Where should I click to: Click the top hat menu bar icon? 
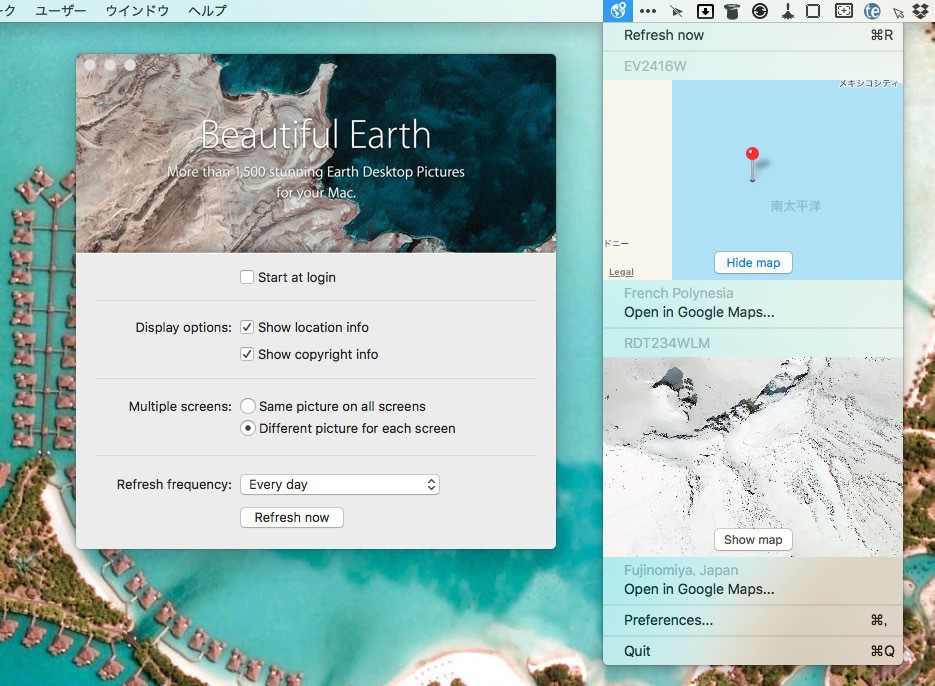(732, 11)
